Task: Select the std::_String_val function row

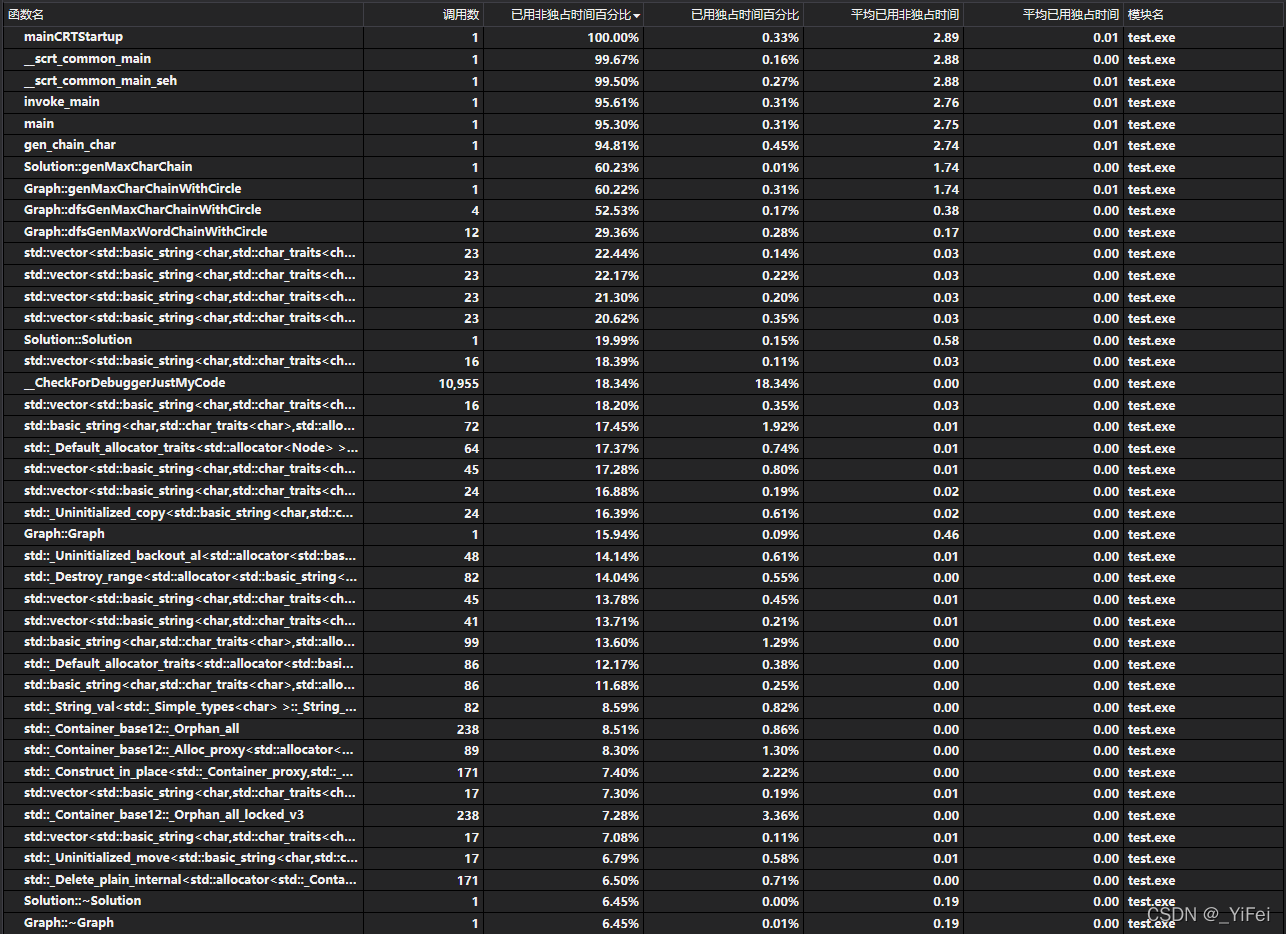Action: pos(643,707)
